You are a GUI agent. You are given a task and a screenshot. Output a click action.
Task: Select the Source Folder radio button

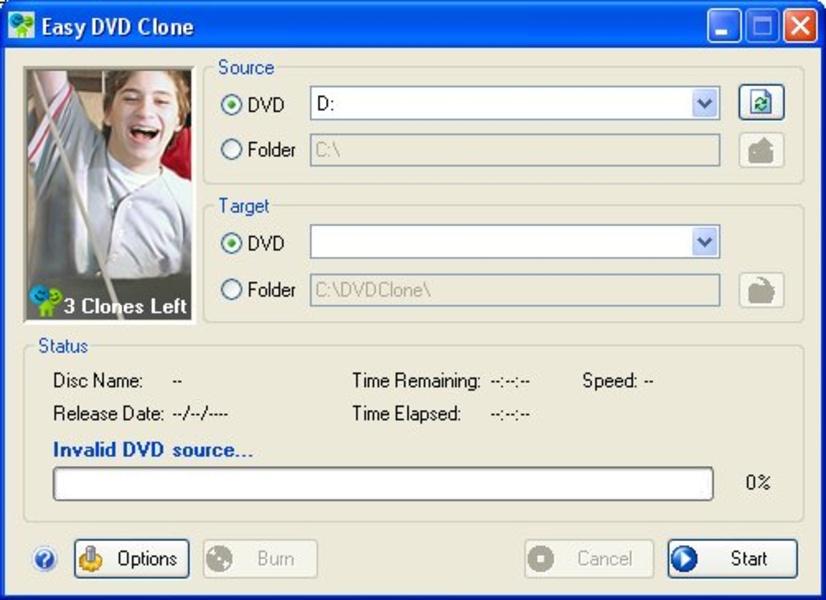(231, 150)
